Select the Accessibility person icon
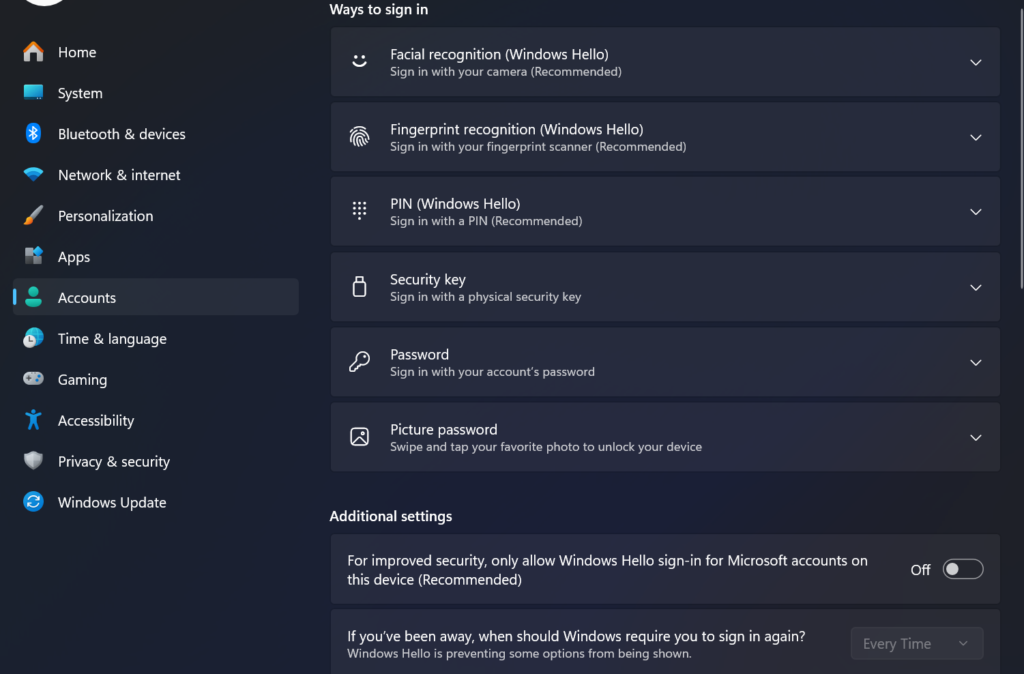 [x=32, y=420]
